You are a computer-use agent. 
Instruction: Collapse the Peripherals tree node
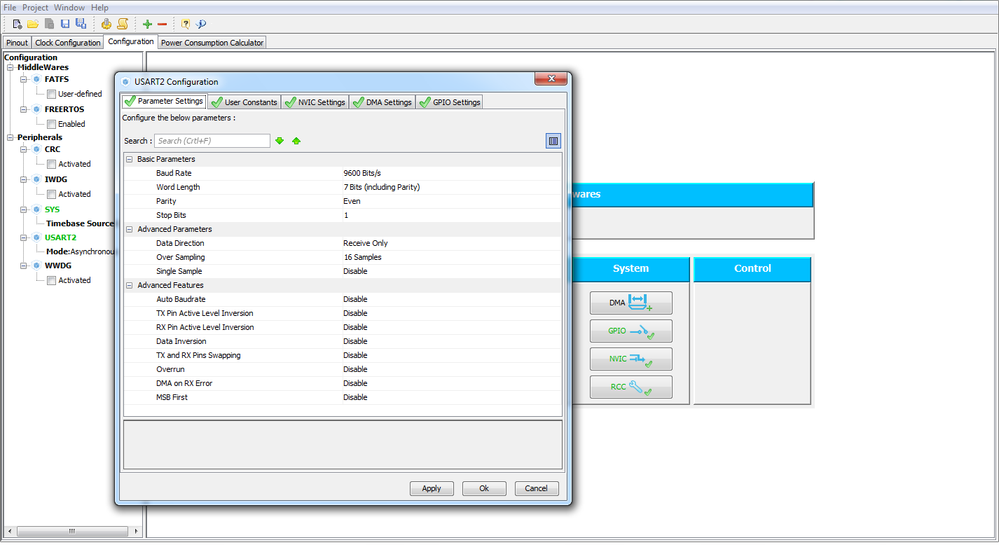click(x=10, y=137)
